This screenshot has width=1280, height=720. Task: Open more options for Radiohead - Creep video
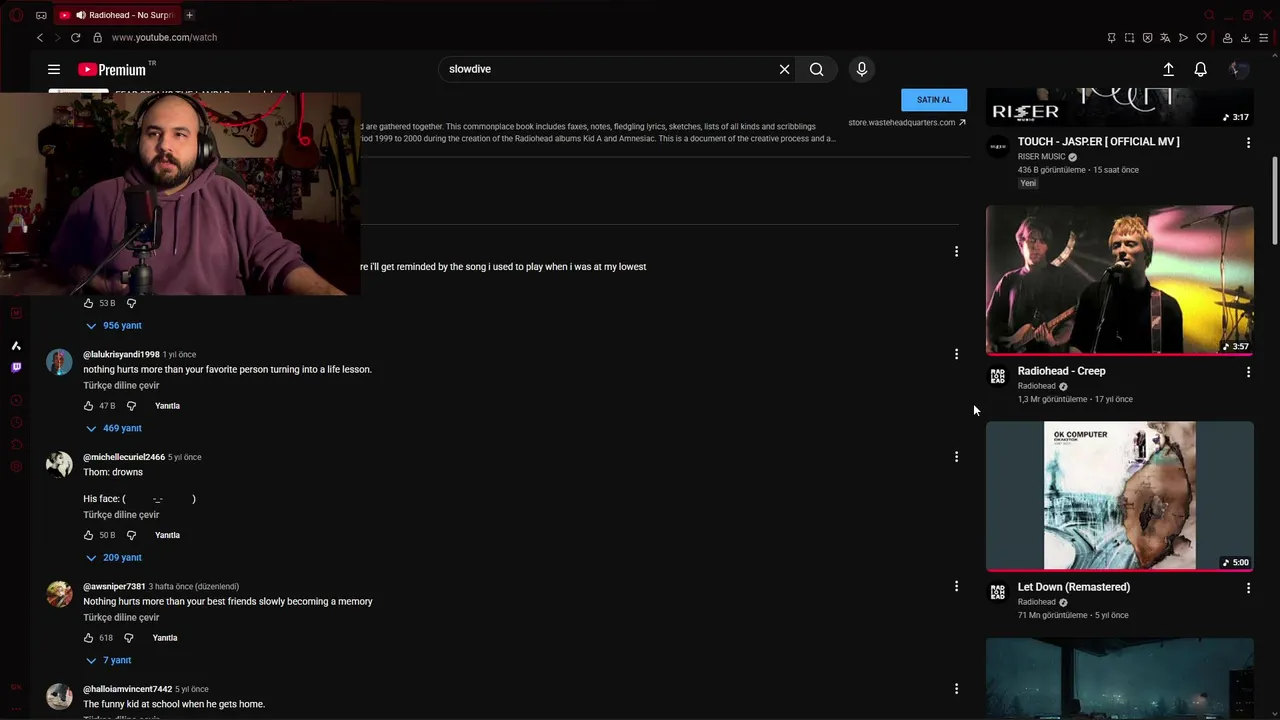1248,372
